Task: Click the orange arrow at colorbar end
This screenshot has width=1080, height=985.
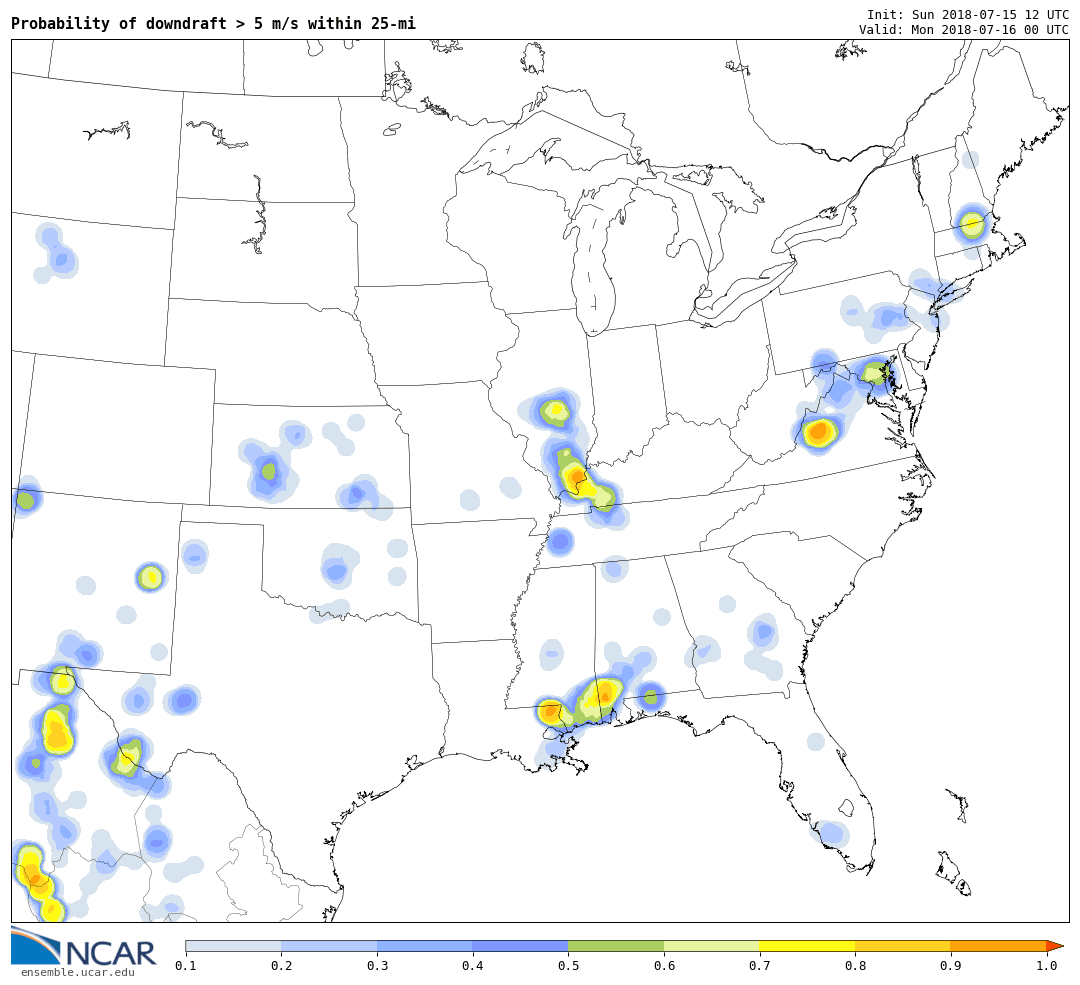Action: pyautogui.click(x=1054, y=945)
